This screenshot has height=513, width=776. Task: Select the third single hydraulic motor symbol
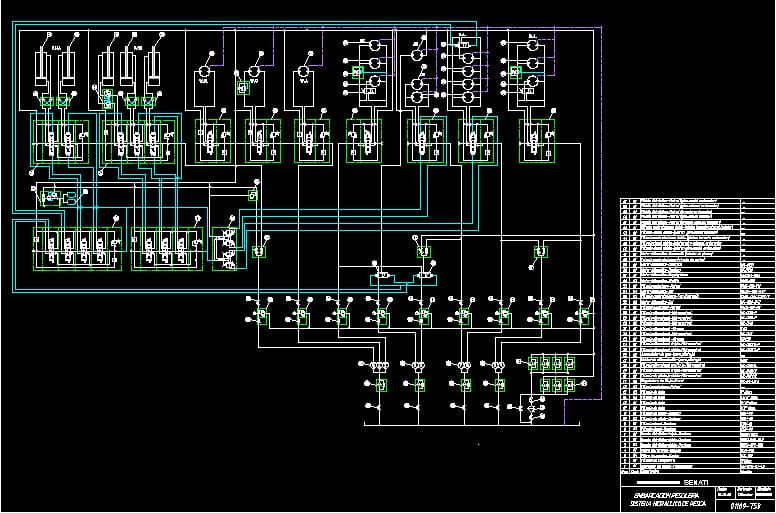[x=302, y=71]
